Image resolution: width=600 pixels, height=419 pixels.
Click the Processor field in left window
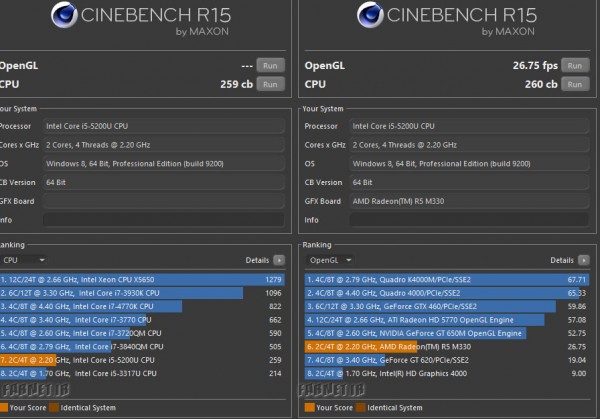164,126
